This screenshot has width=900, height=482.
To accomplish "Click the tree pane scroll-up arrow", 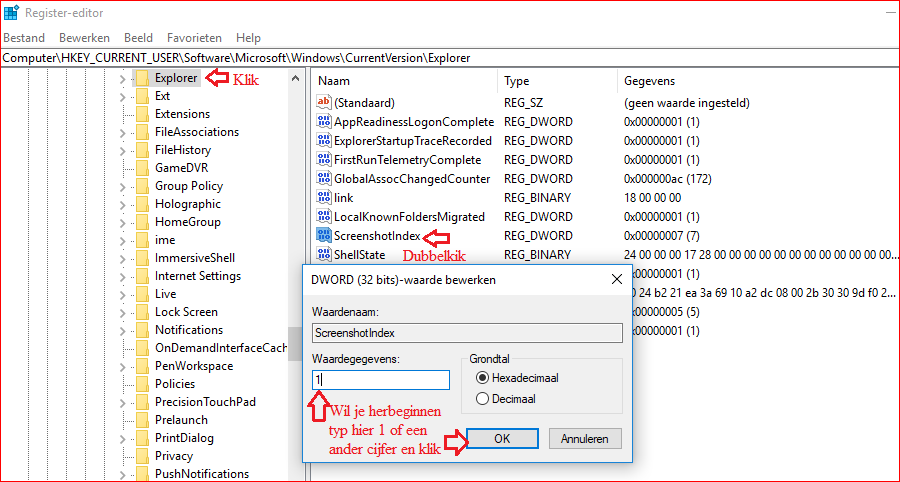I will pyautogui.click(x=296, y=78).
